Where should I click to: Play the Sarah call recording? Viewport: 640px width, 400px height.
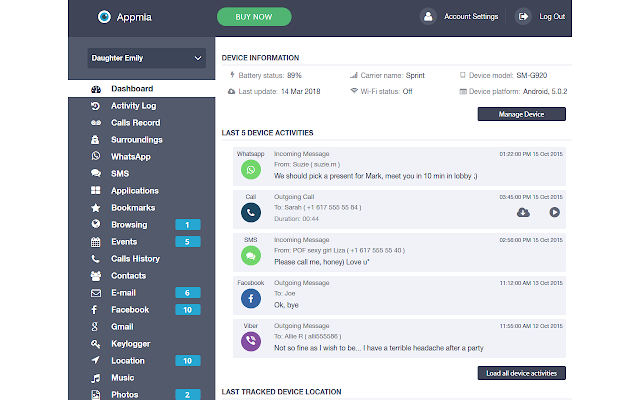click(554, 212)
